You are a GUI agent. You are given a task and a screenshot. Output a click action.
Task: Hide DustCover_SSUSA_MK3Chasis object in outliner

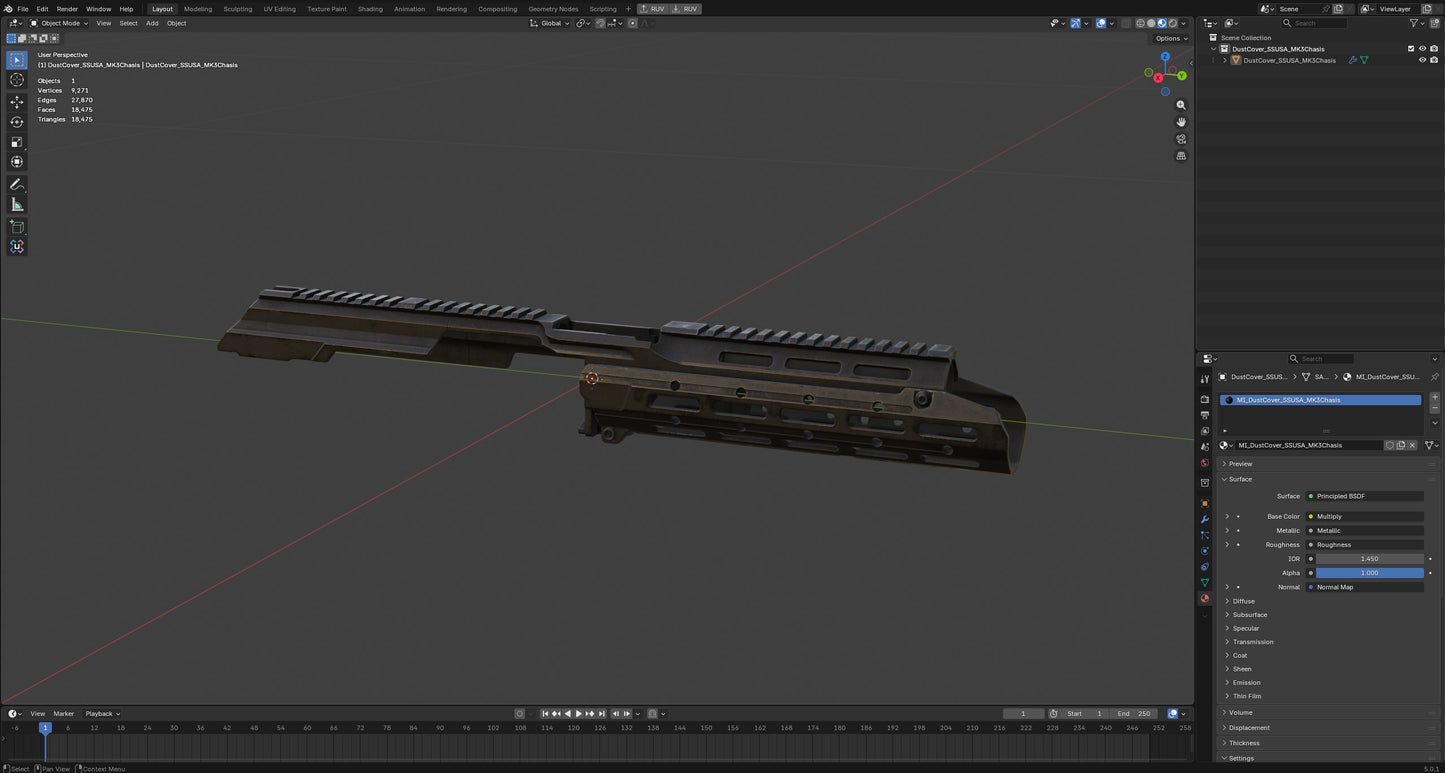pyautogui.click(x=1422, y=60)
